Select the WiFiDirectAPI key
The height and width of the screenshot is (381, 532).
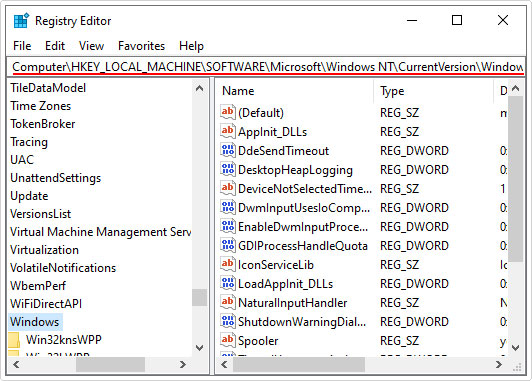coord(46,304)
